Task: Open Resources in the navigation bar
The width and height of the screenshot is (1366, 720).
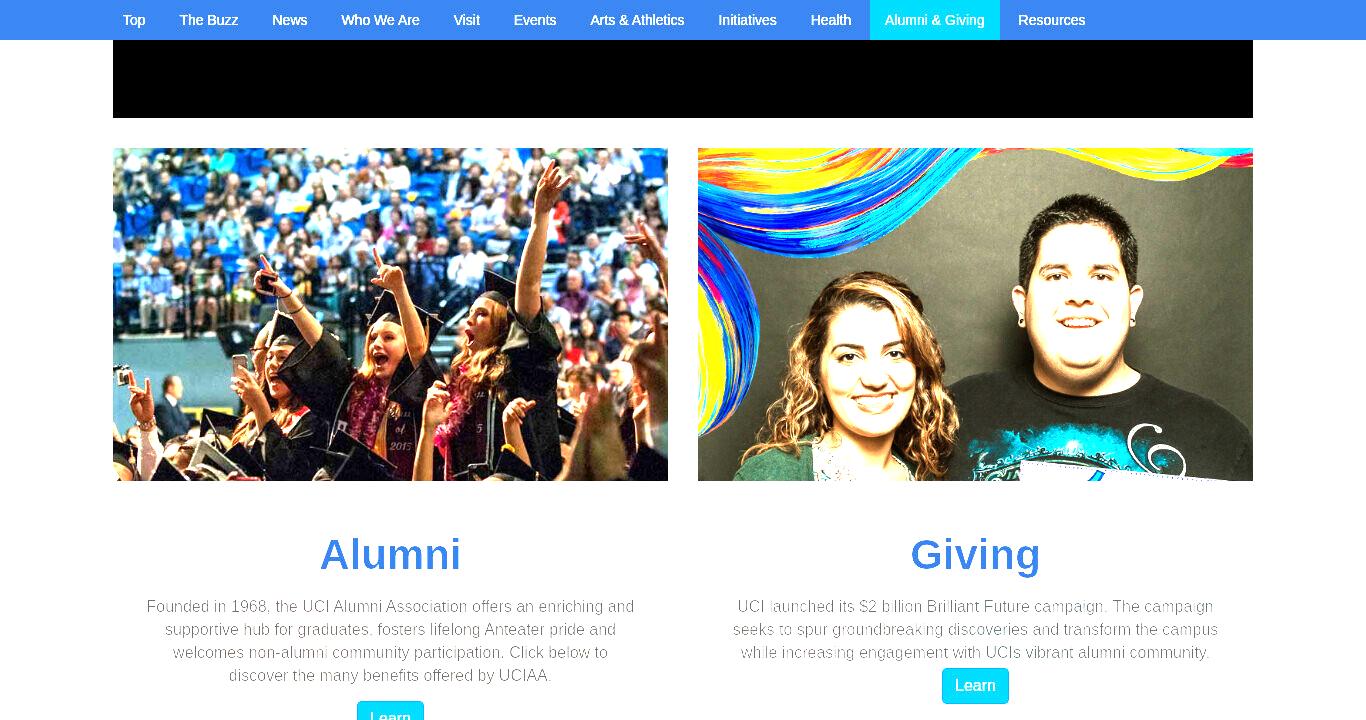Action: click(x=1051, y=20)
